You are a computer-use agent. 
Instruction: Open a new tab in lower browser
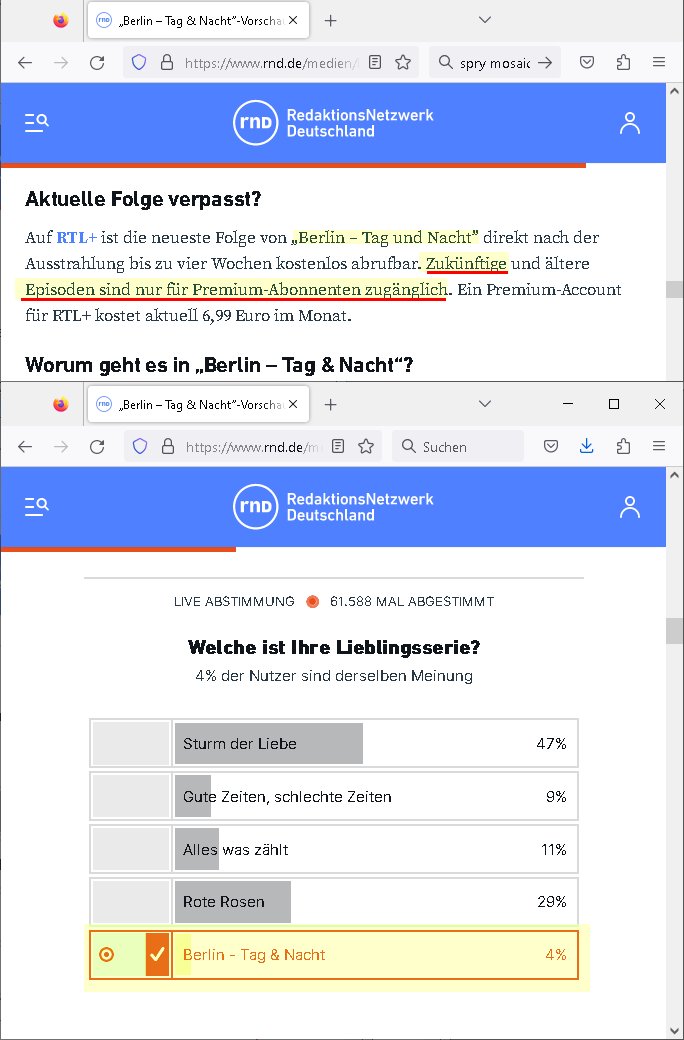pyautogui.click(x=330, y=405)
